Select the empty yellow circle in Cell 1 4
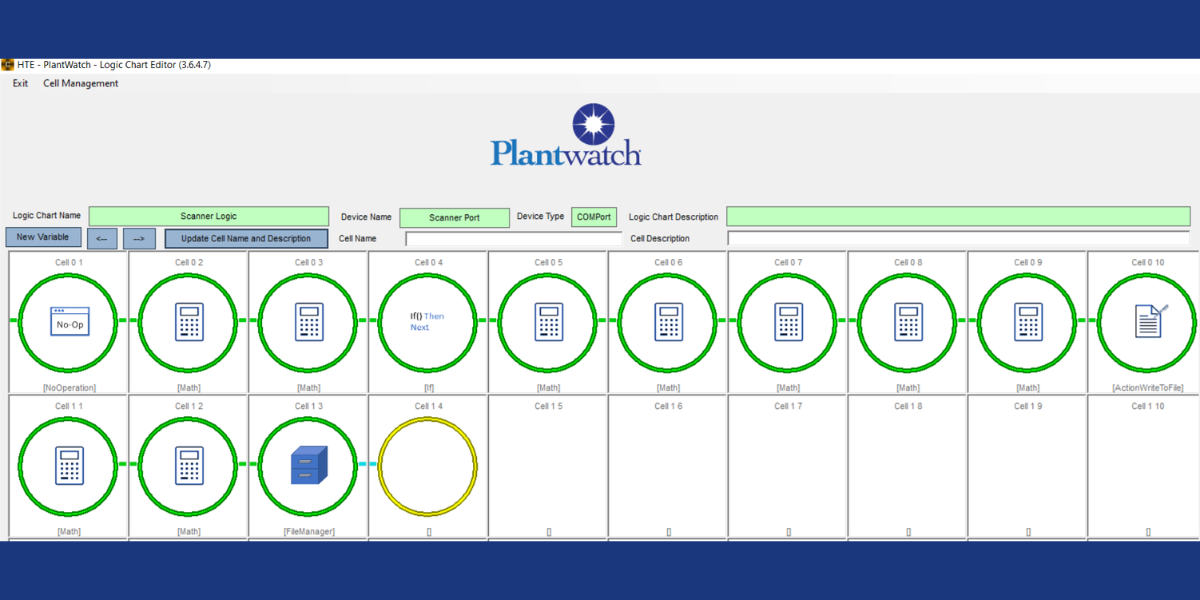 428,465
